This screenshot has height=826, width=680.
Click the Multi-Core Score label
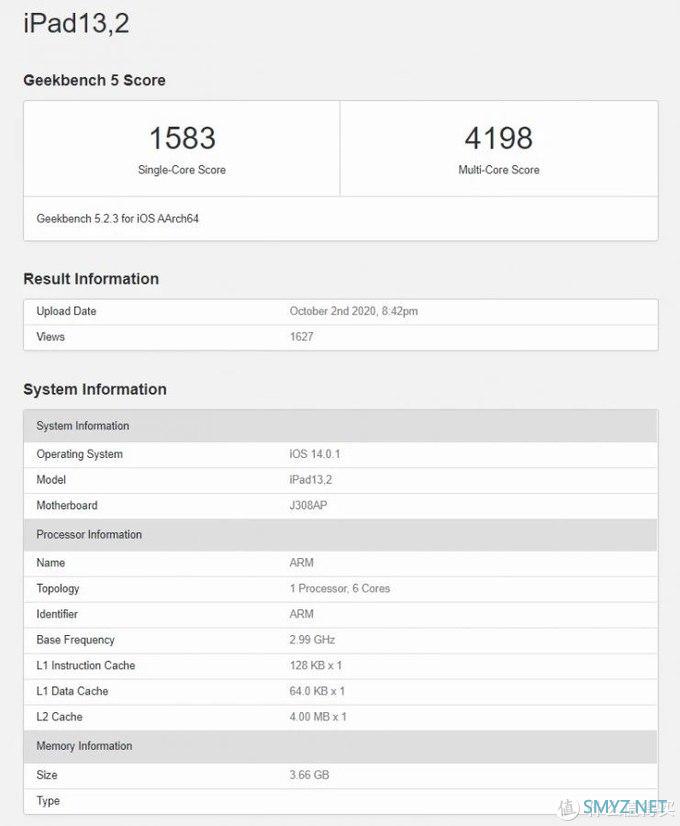coord(499,170)
